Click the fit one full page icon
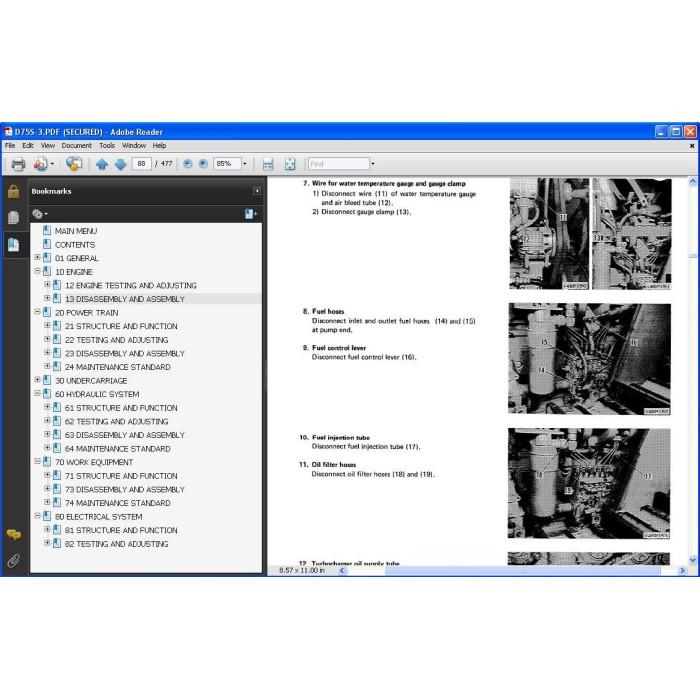This screenshot has width=700, height=700. [290, 164]
